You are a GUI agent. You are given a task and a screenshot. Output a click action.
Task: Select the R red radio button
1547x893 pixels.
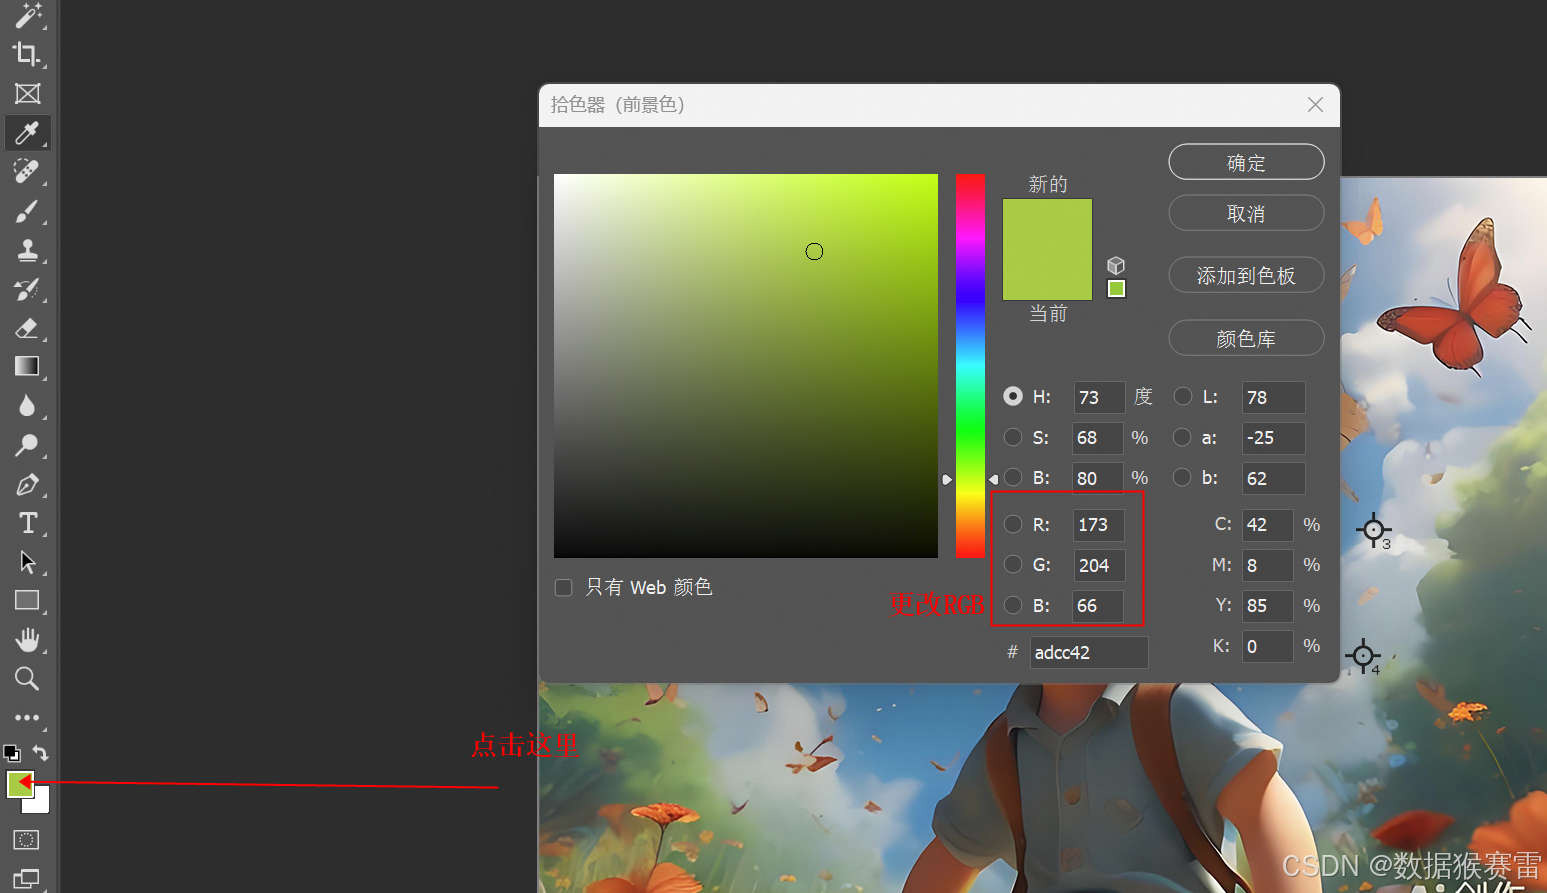(x=1013, y=524)
